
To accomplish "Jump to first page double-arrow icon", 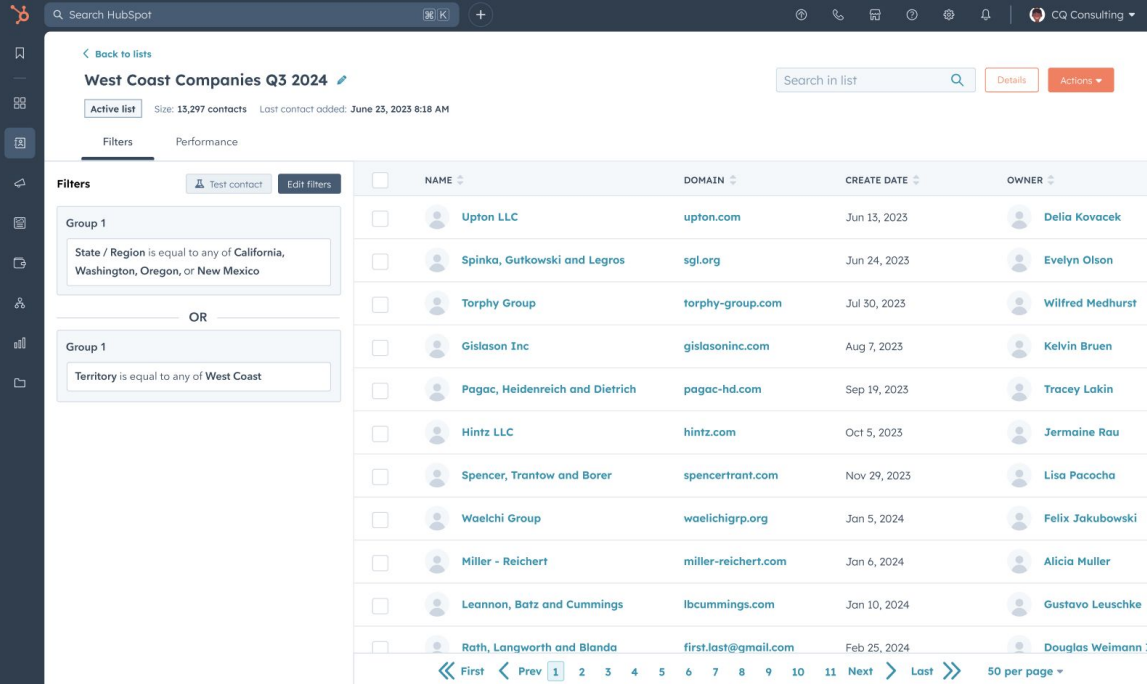I will (446, 671).
